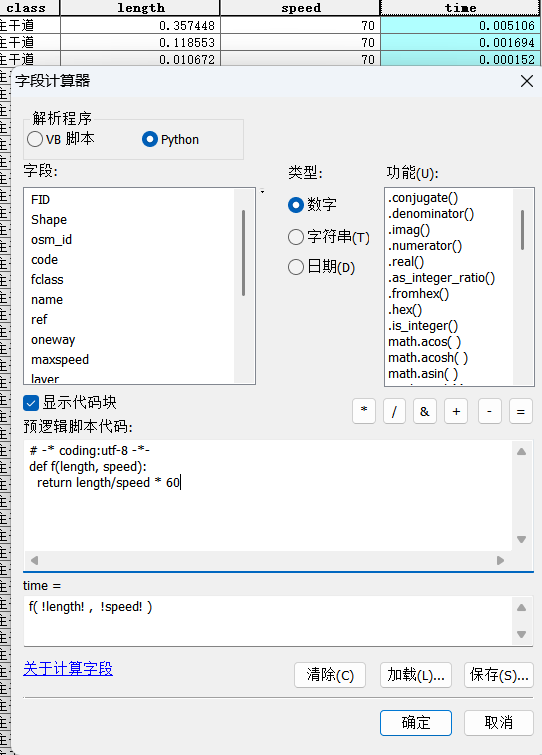Insert the divide / operator
Screen dimensions: 542x755
(394, 411)
